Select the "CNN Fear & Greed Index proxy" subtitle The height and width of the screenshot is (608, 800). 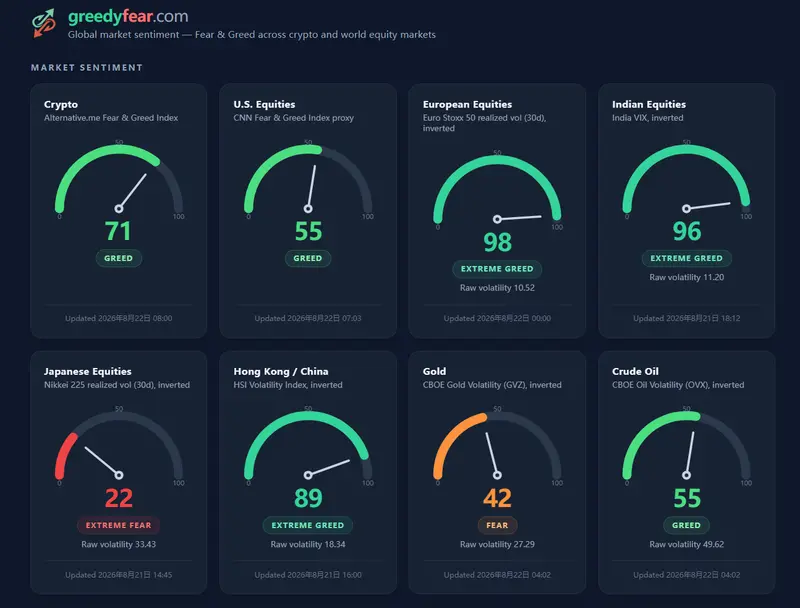(x=293, y=118)
